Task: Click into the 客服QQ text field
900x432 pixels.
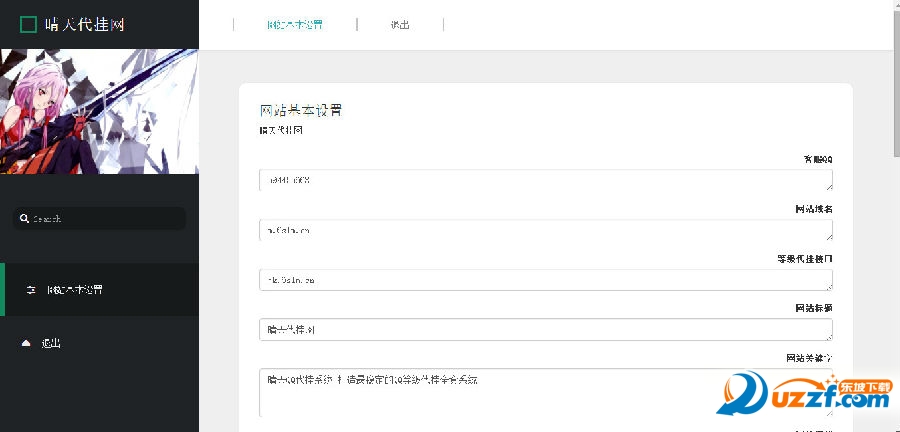Action: tap(546, 180)
